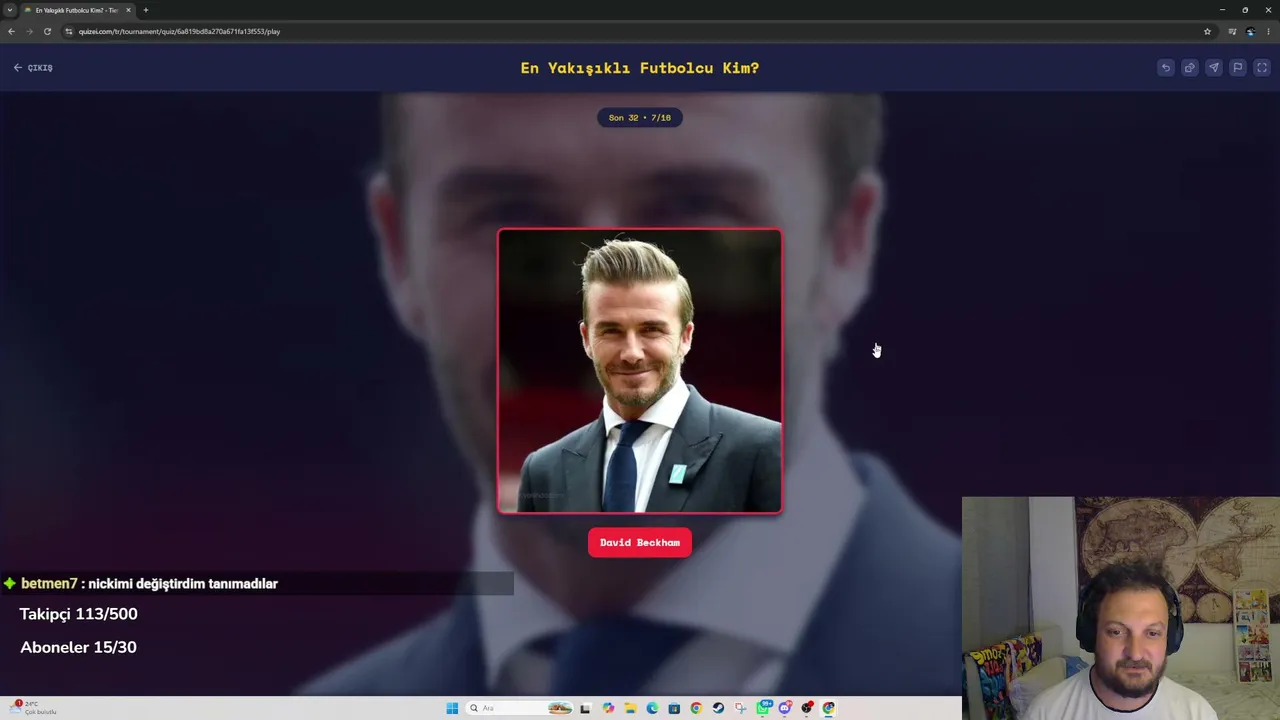The height and width of the screenshot is (720, 1280).
Task: Click the quiz title En Yakışıklı Futbolcu Kim?
Action: (x=640, y=68)
